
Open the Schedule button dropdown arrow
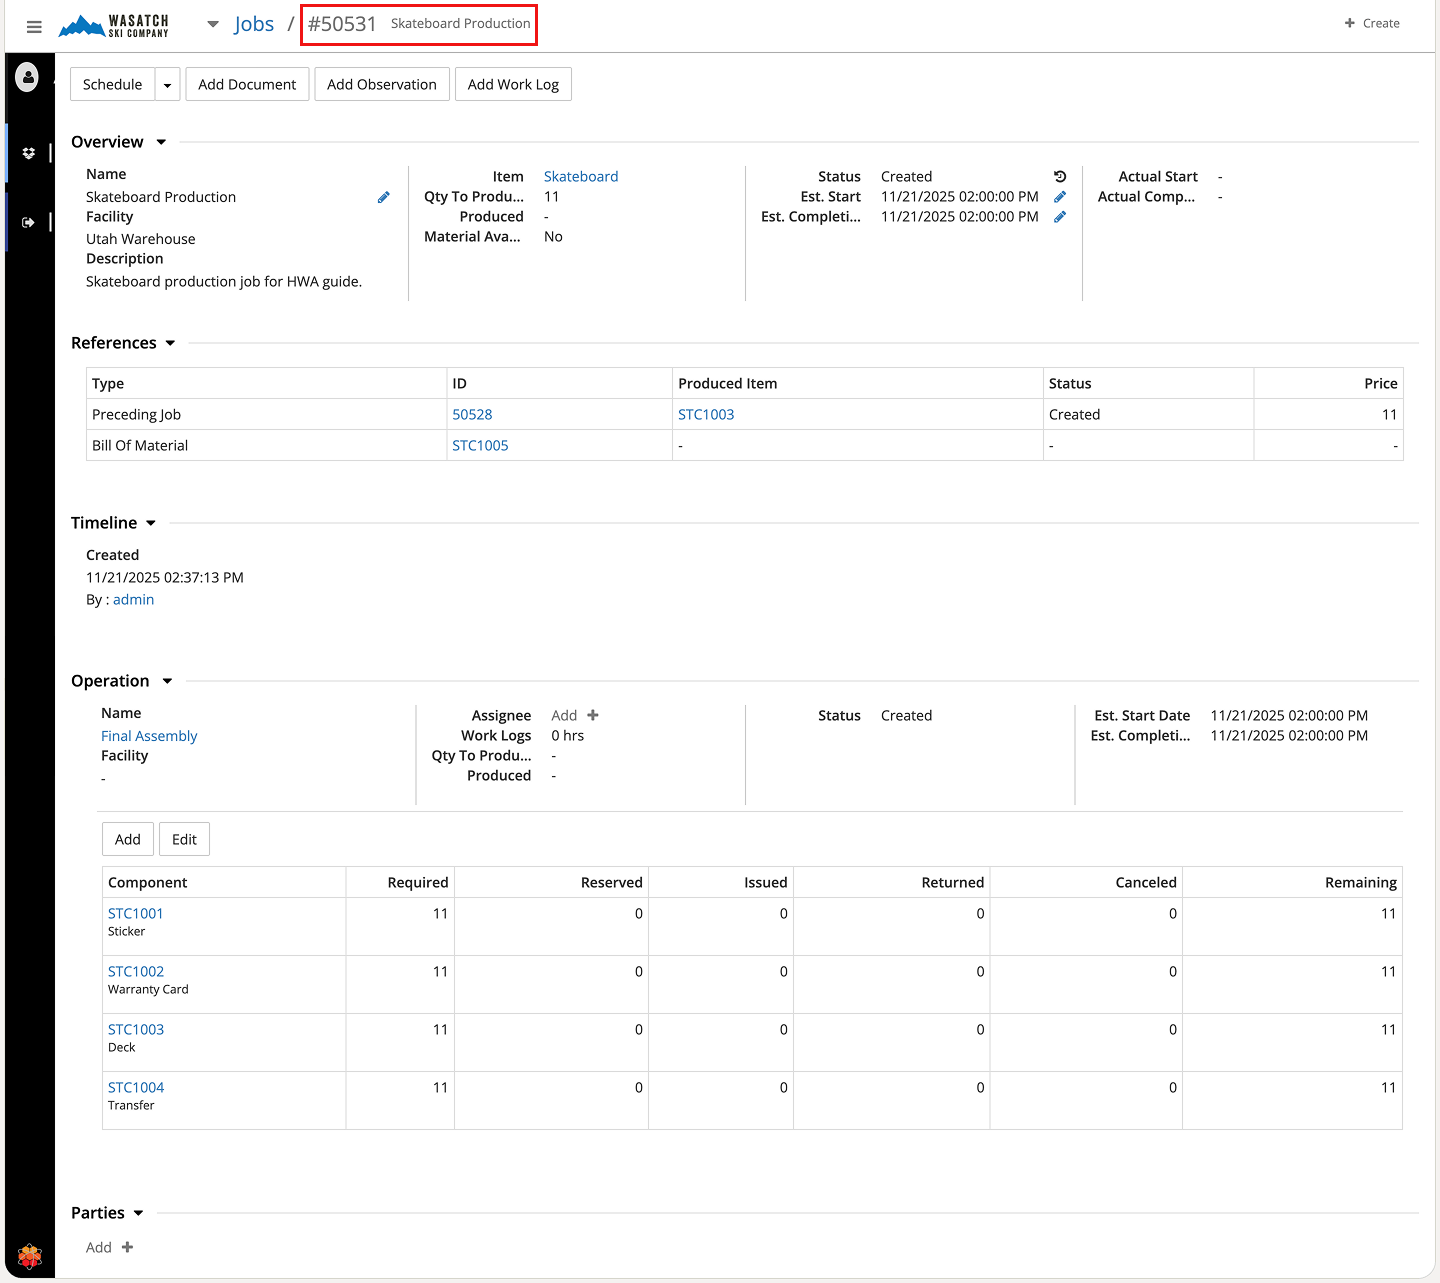tap(167, 85)
